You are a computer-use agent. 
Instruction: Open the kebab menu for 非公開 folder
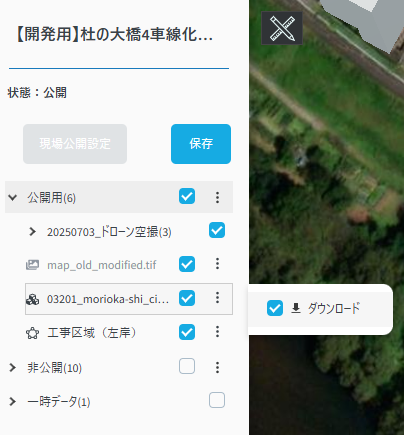tap(217, 367)
